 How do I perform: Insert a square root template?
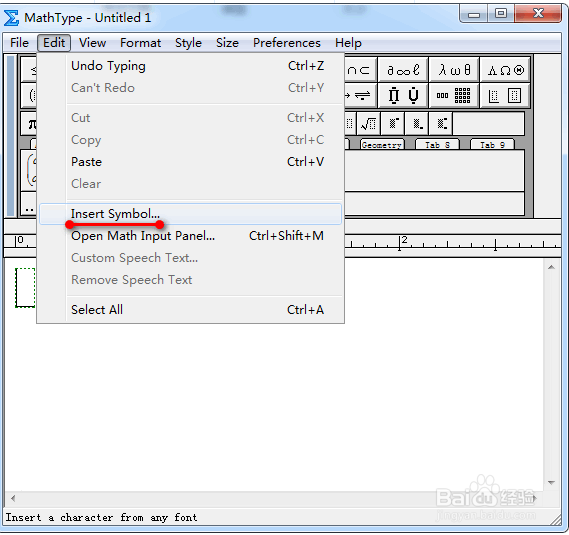pos(368,124)
